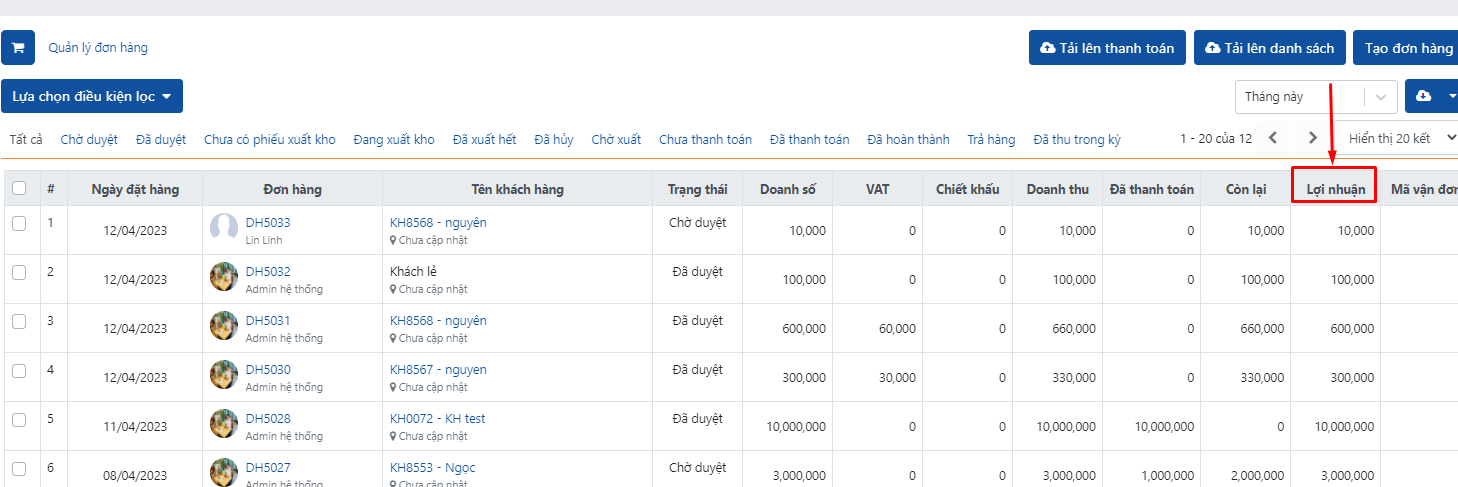Viewport: 1458px width, 487px height.
Task: Open order link DH5030
Action: (x=268, y=370)
